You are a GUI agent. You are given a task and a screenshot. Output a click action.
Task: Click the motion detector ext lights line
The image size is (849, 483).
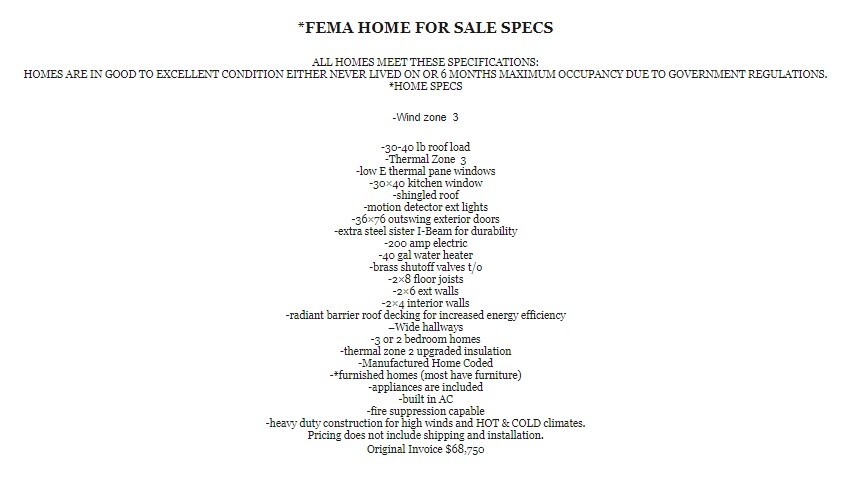click(426, 207)
